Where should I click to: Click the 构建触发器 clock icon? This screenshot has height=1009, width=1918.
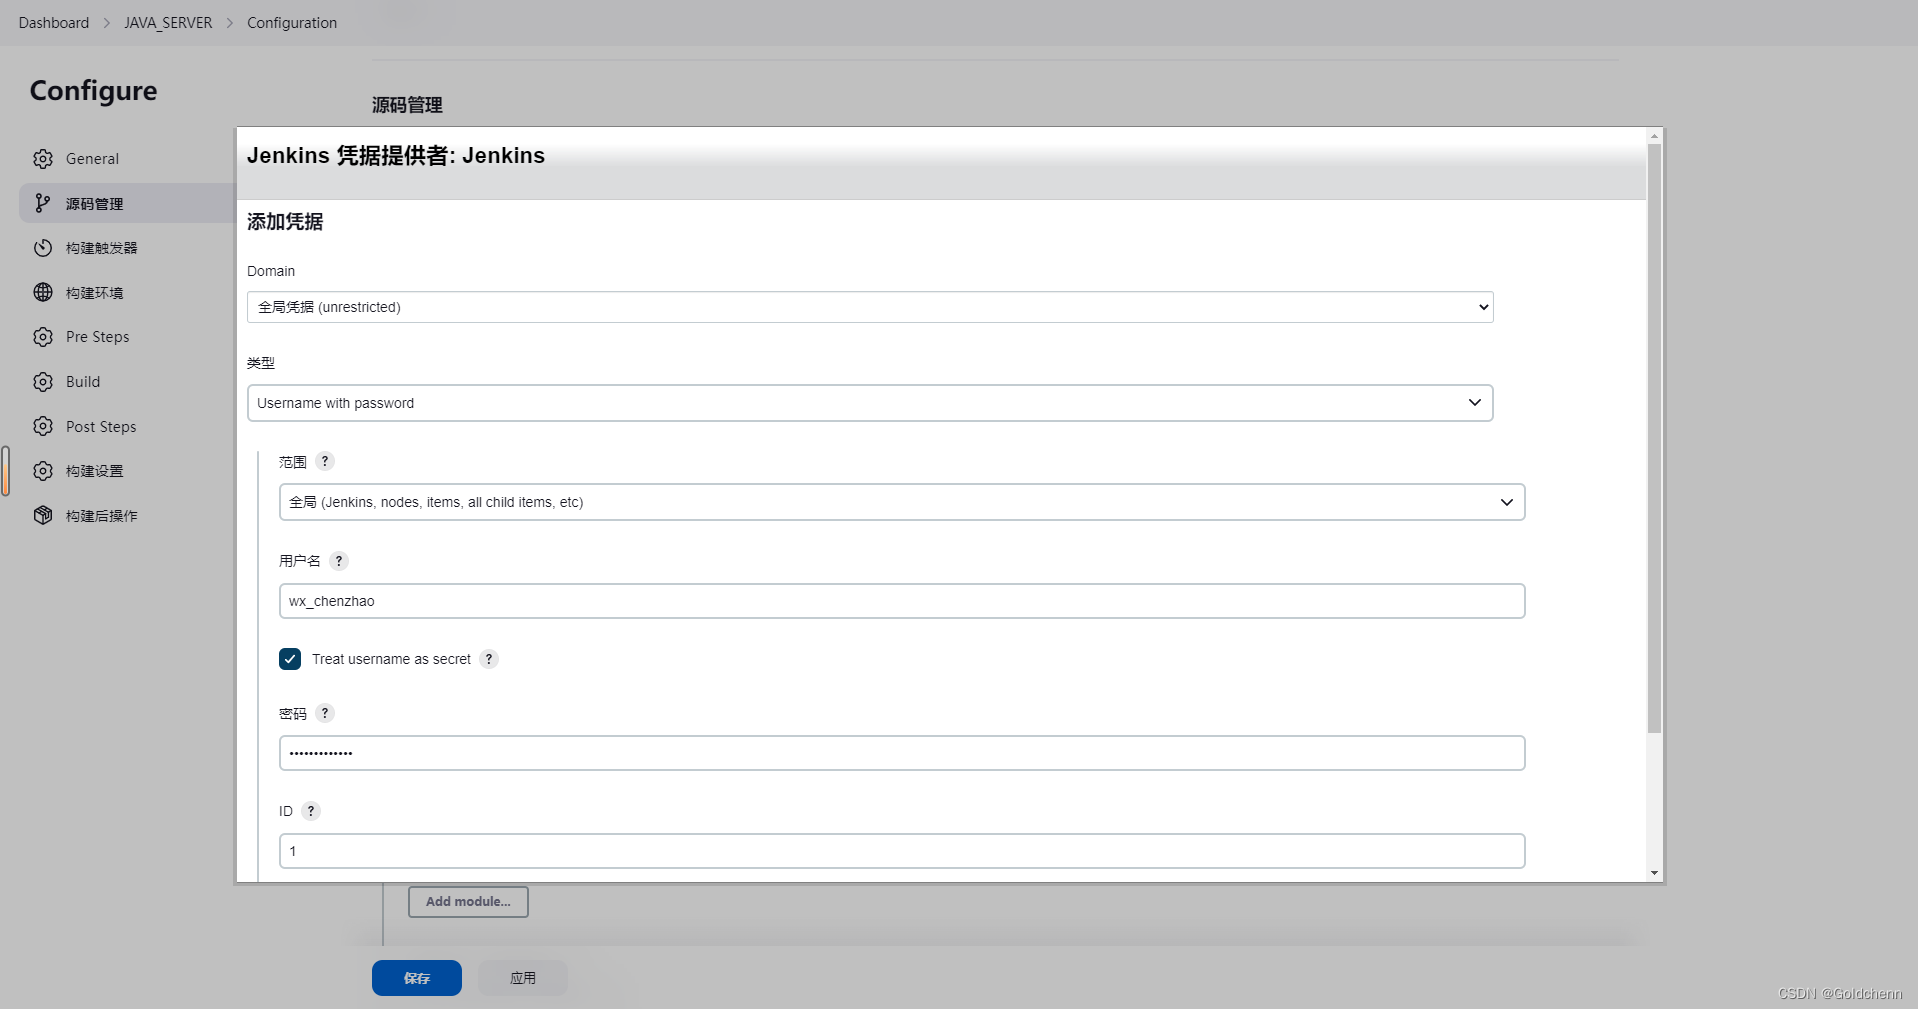(43, 248)
